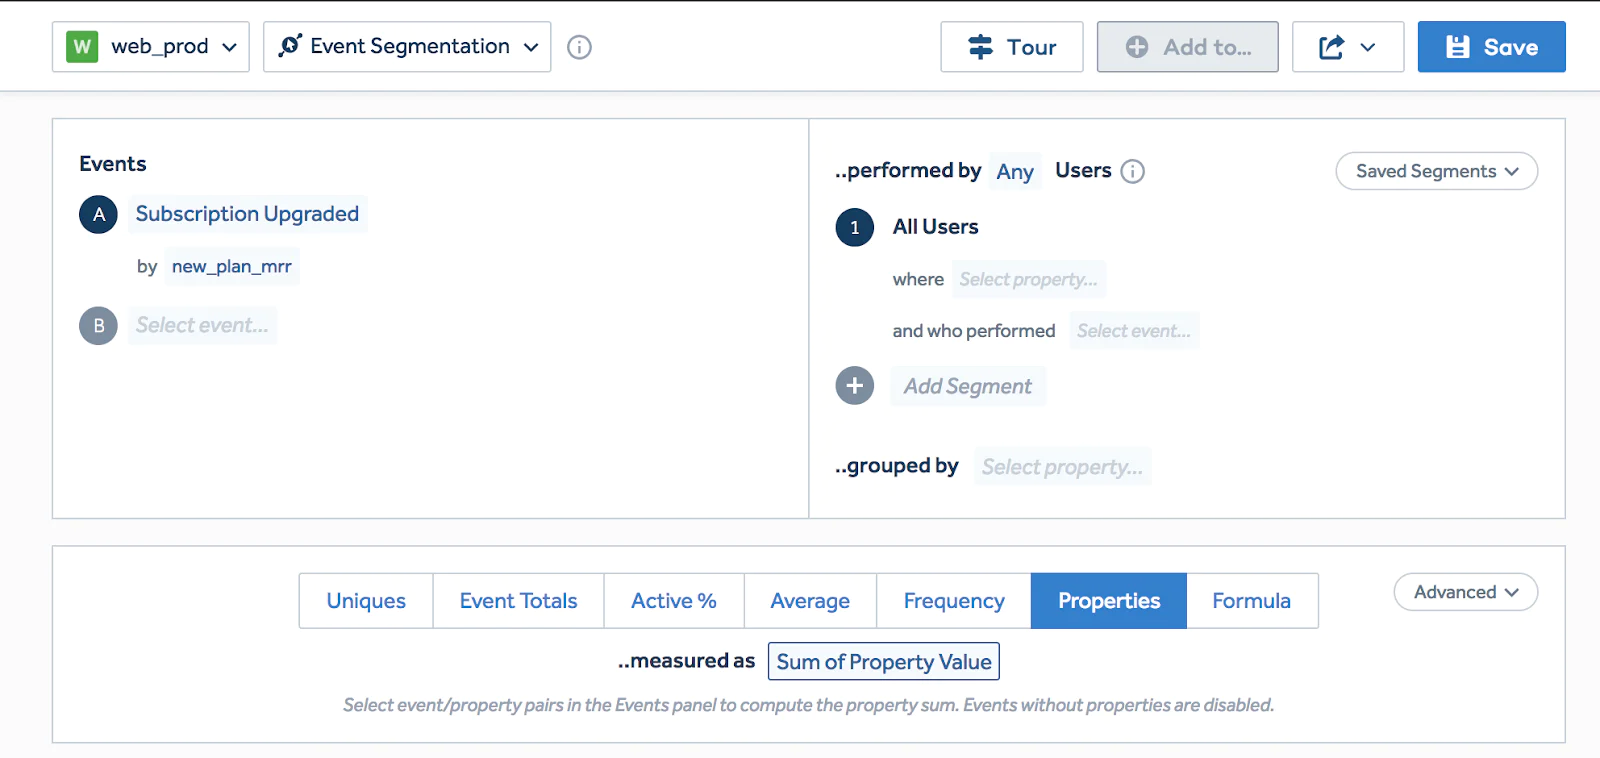
Task: Change the Sum of Property Value measure
Action: [x=883, y=662]
